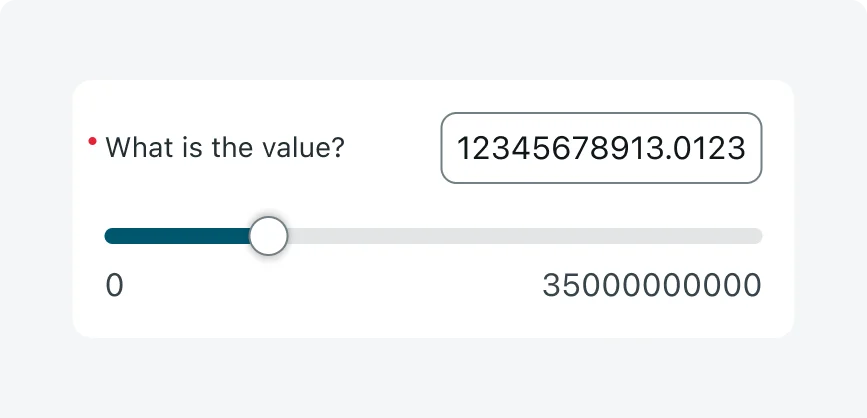Image resolution: width=867 pixels, height=418 pixels.
Task: Click the 'What is the value?' label
Action: (225, 148)
